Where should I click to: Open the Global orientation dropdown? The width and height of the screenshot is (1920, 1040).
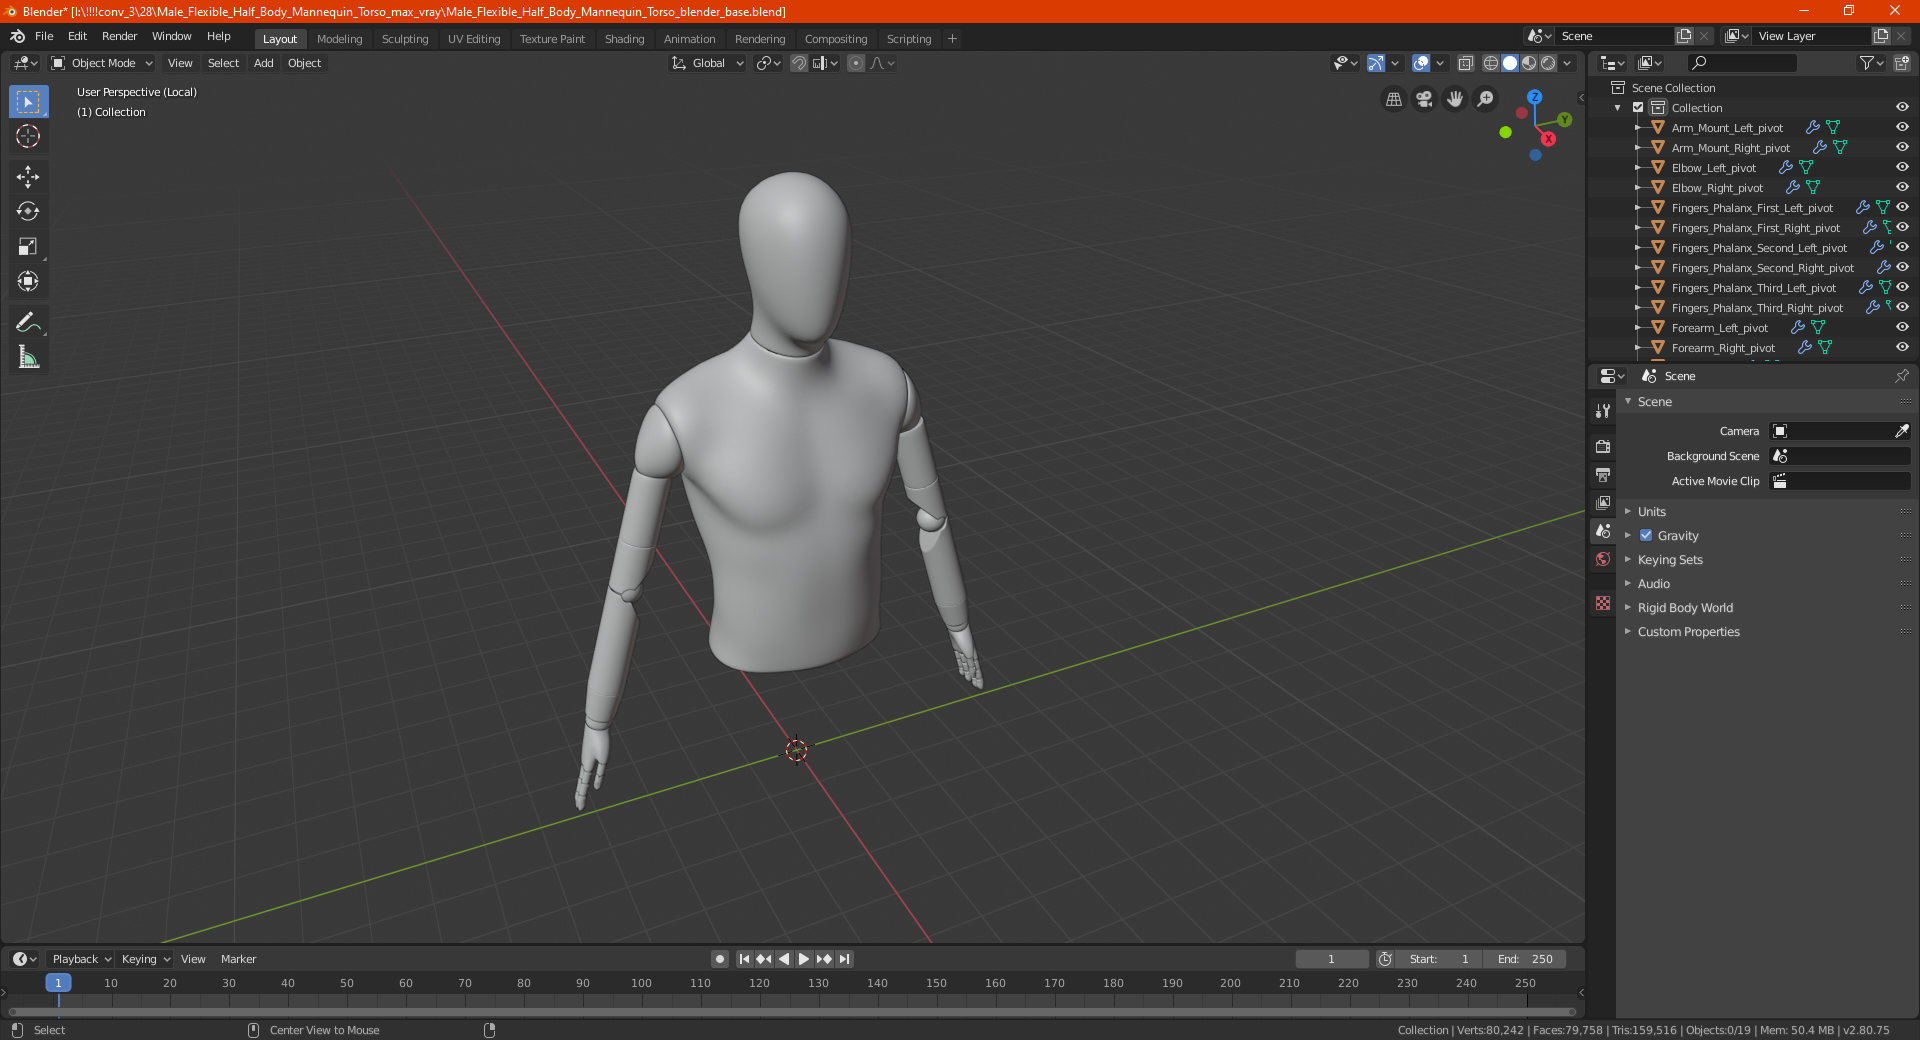point(707,63)
